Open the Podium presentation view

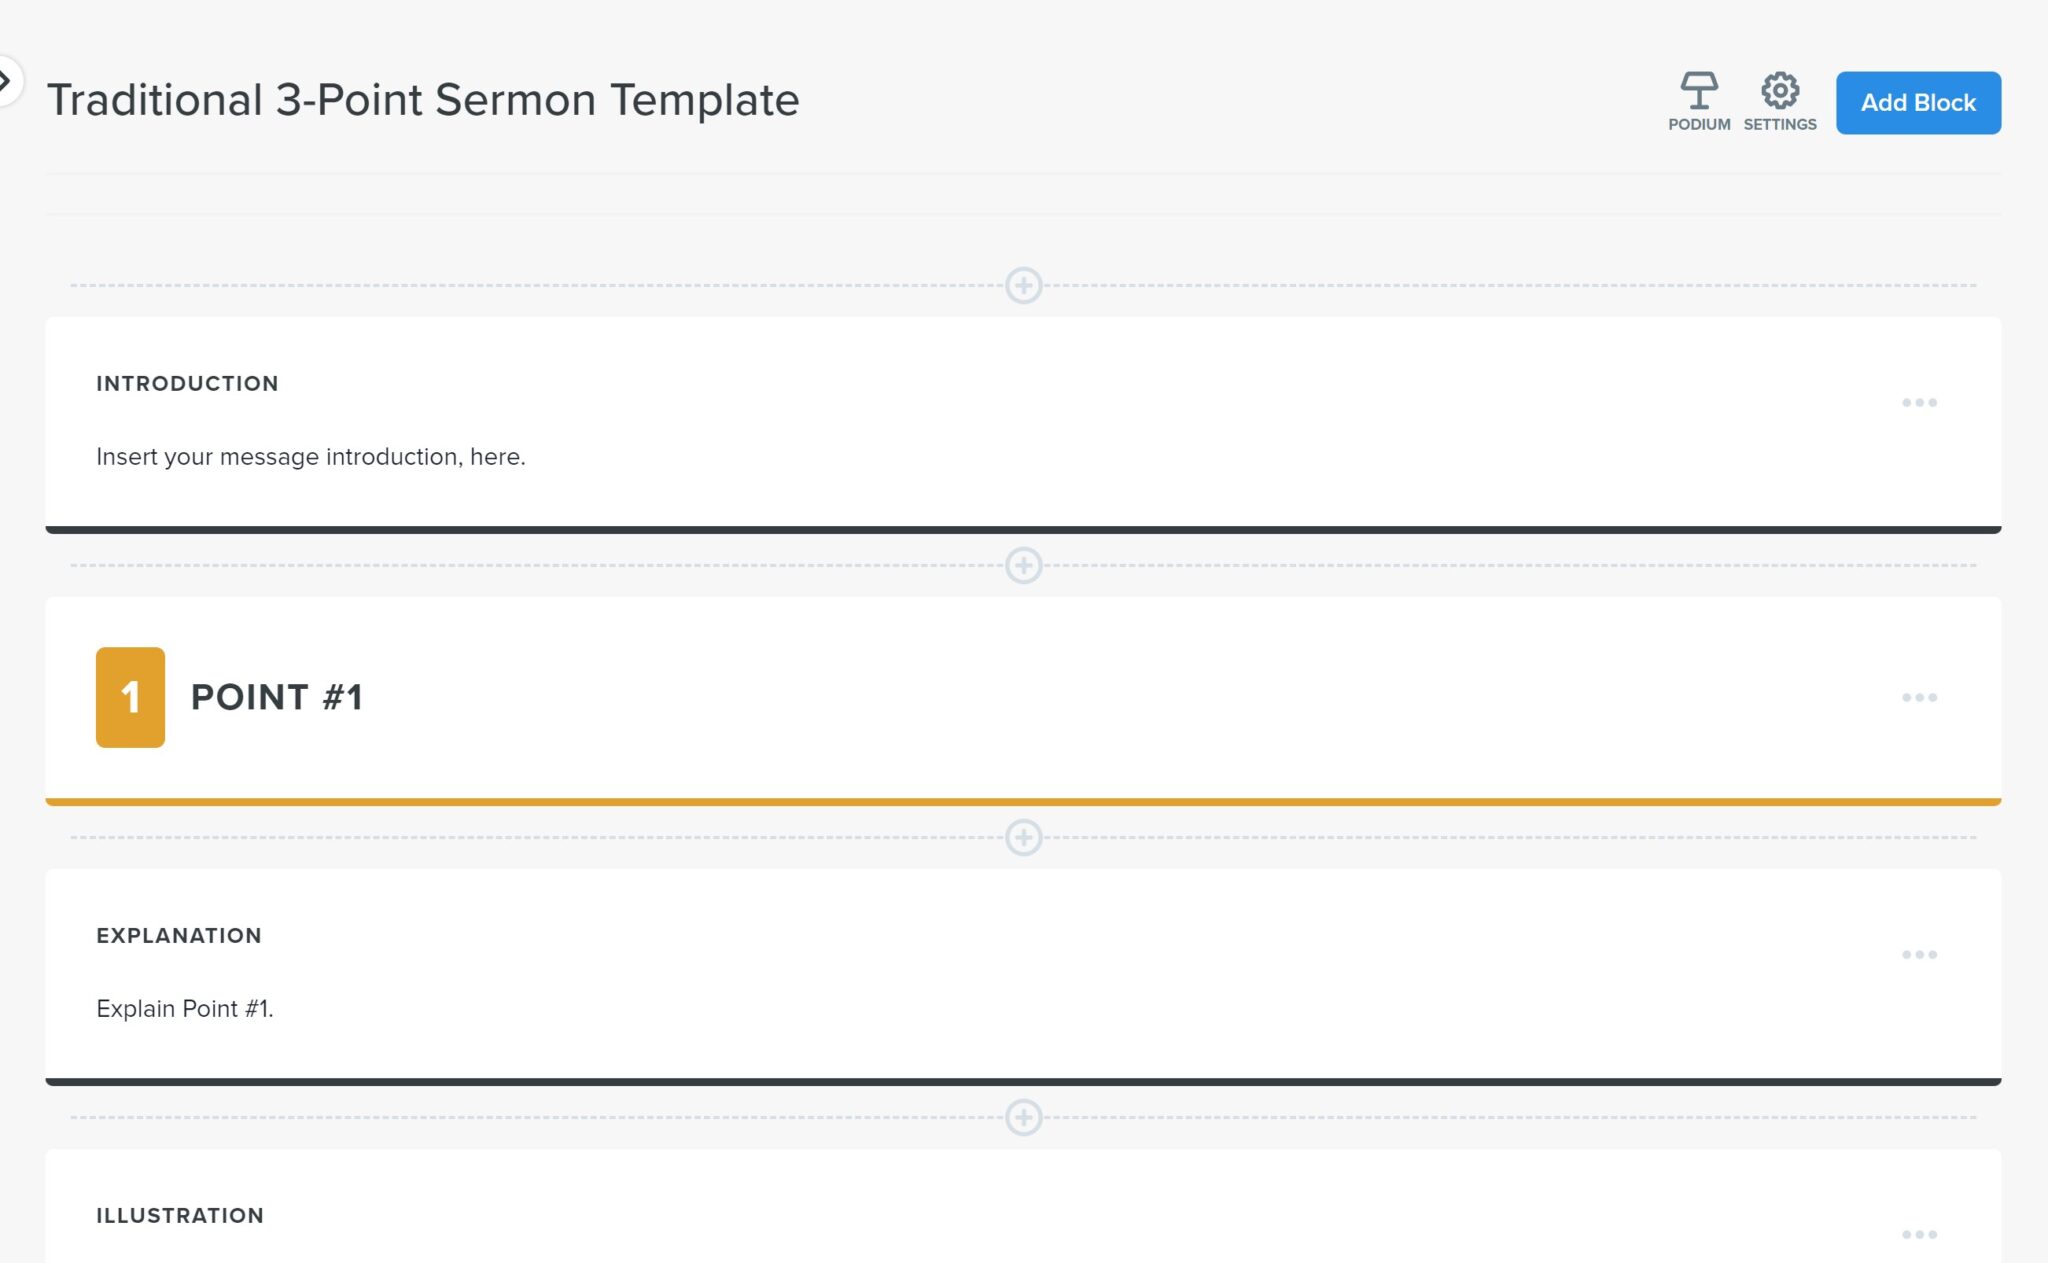click(x=1699, y=100)
